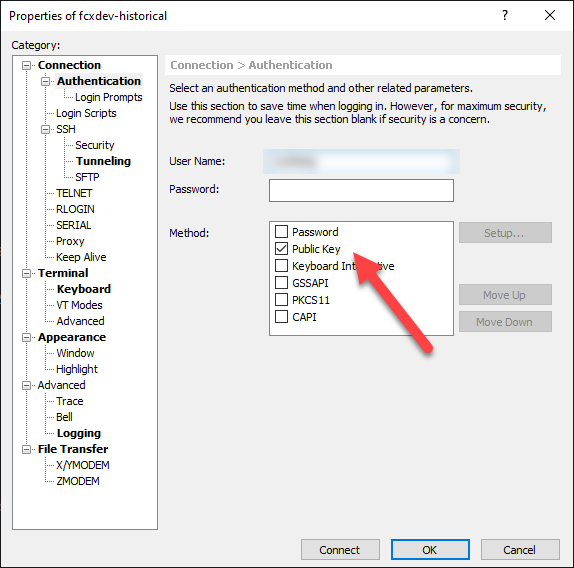Image resolution: width=574 pixels, height=568 pixels.
Task: Collapse the SSH tree node
Action: (x=45, y=130)
